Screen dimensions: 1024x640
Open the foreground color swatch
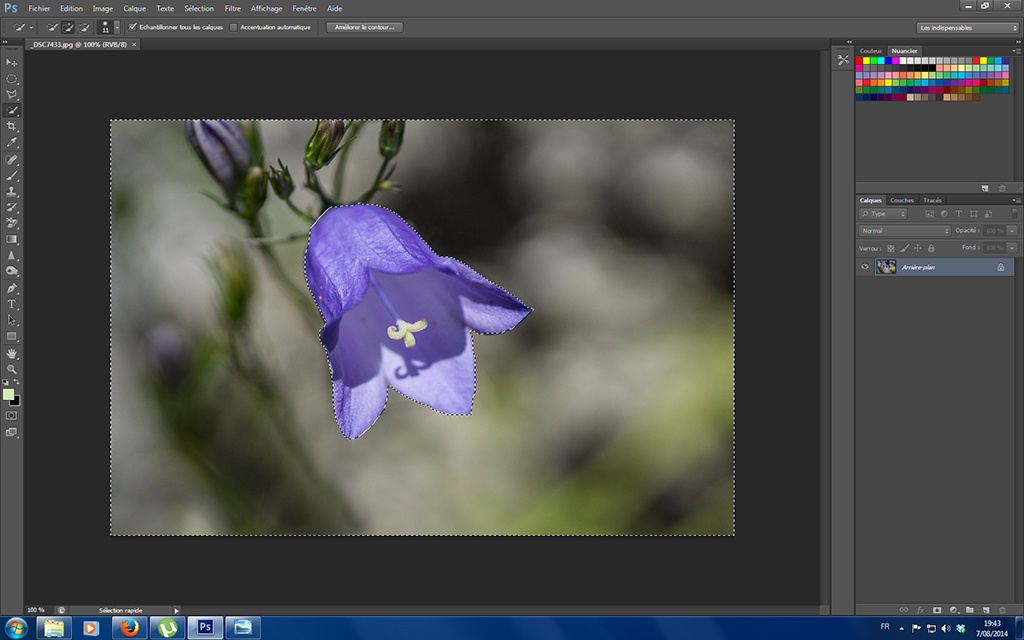coord(8,394)
